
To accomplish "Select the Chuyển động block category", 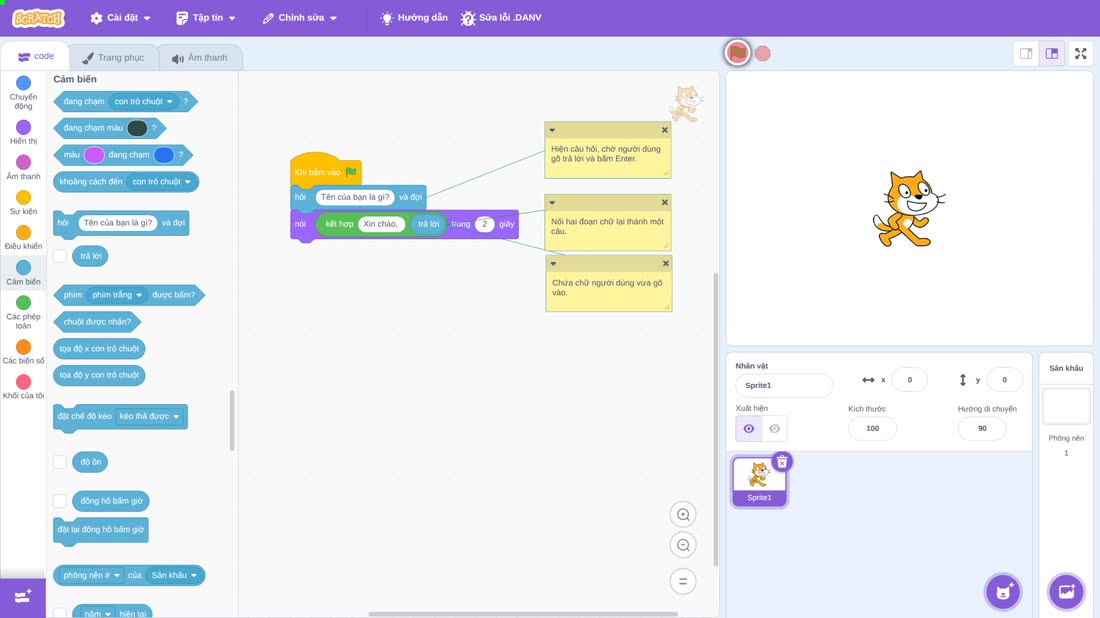I will point(23,93).
